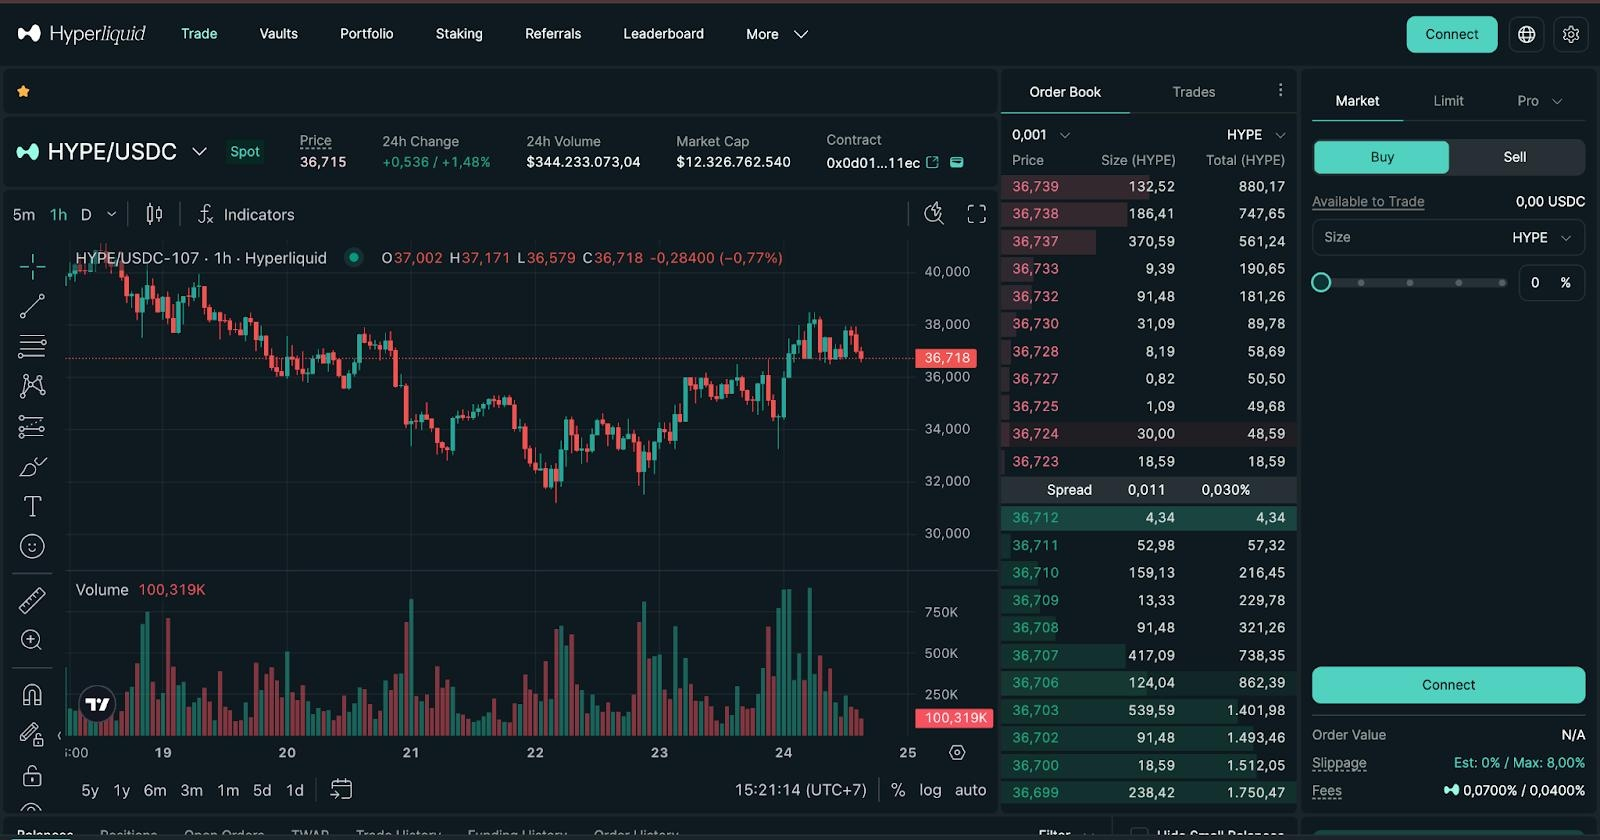The height and width of the screenshot is (840, 1600).
Task: Toggle HYPE/USDC series visibility dot
Action: (353, 257)
